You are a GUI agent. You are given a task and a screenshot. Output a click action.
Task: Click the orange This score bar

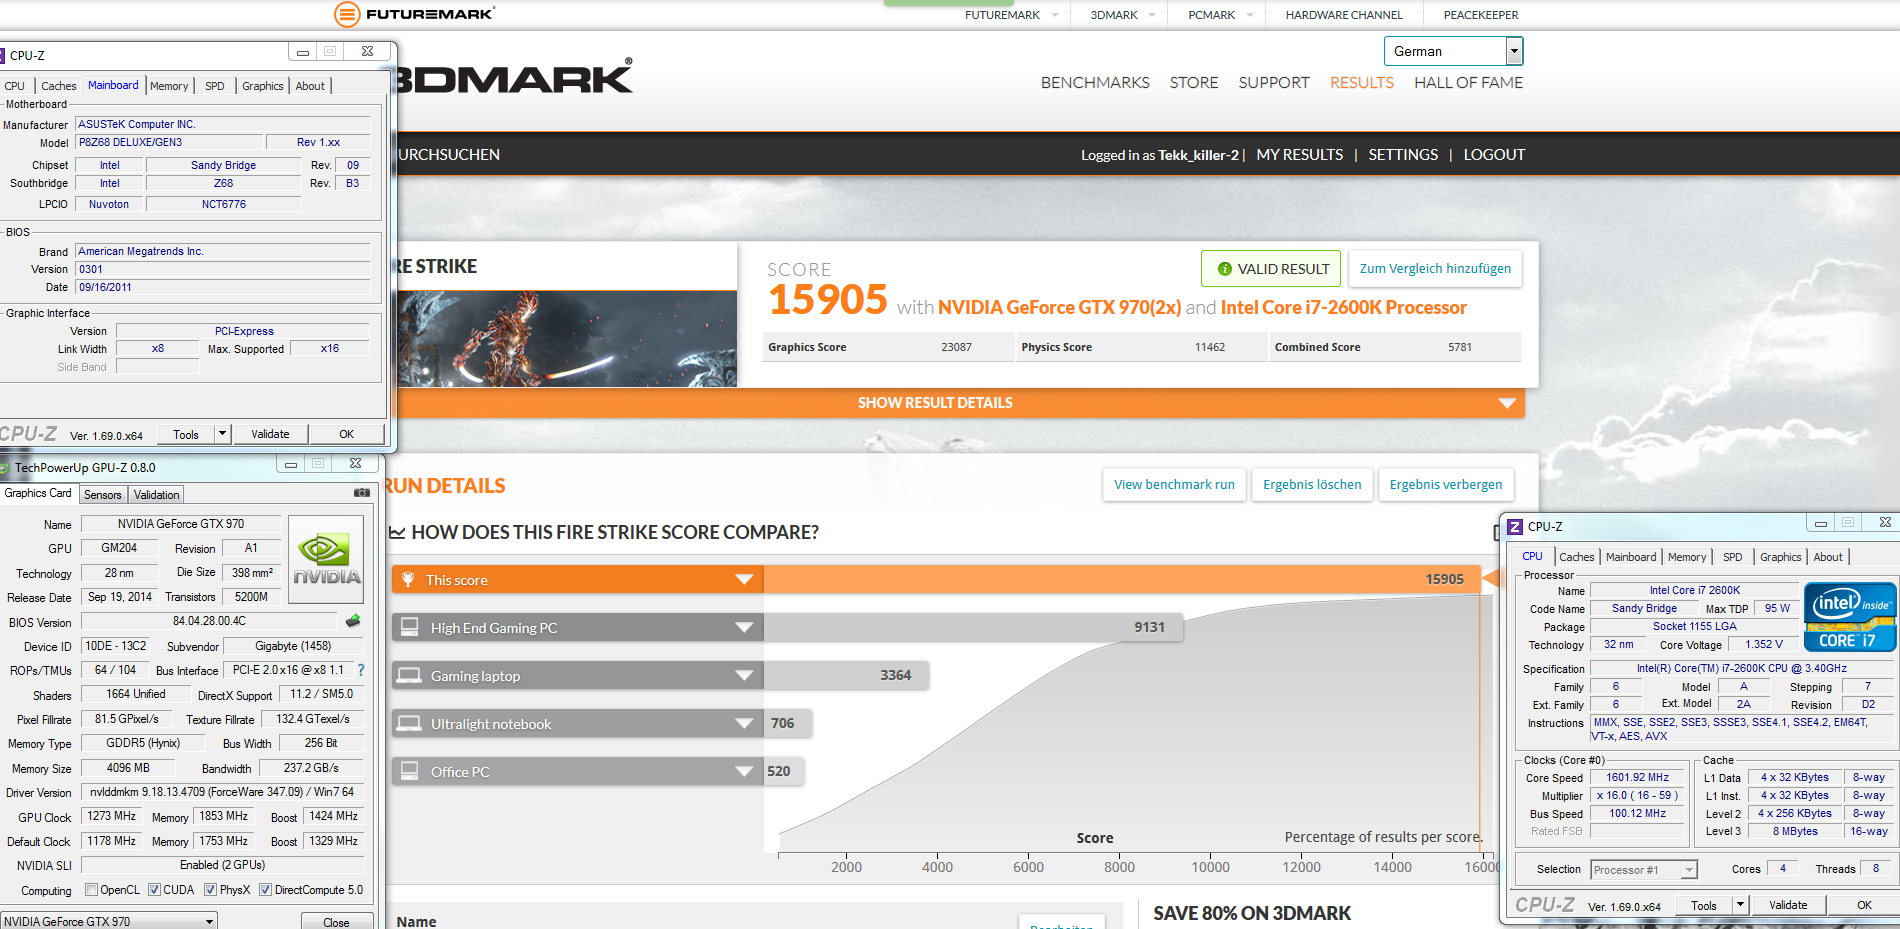[937, 579]
